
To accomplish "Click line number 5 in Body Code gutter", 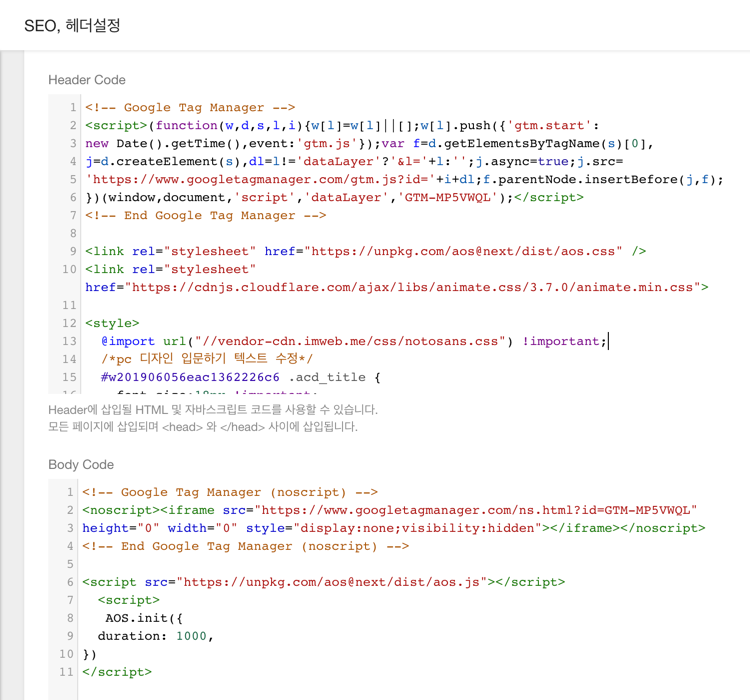I will [70, 564].
